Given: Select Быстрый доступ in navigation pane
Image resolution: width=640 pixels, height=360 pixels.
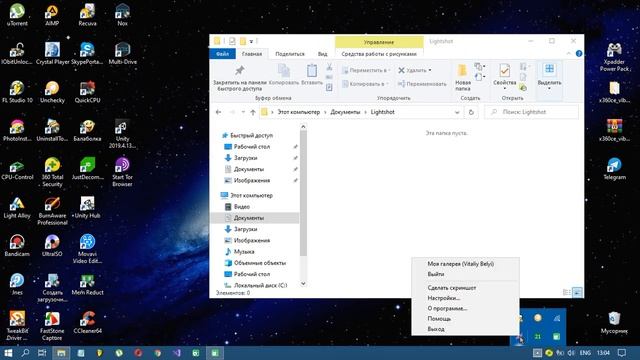Looking at the screenshot, I should [x=251, y=136].
